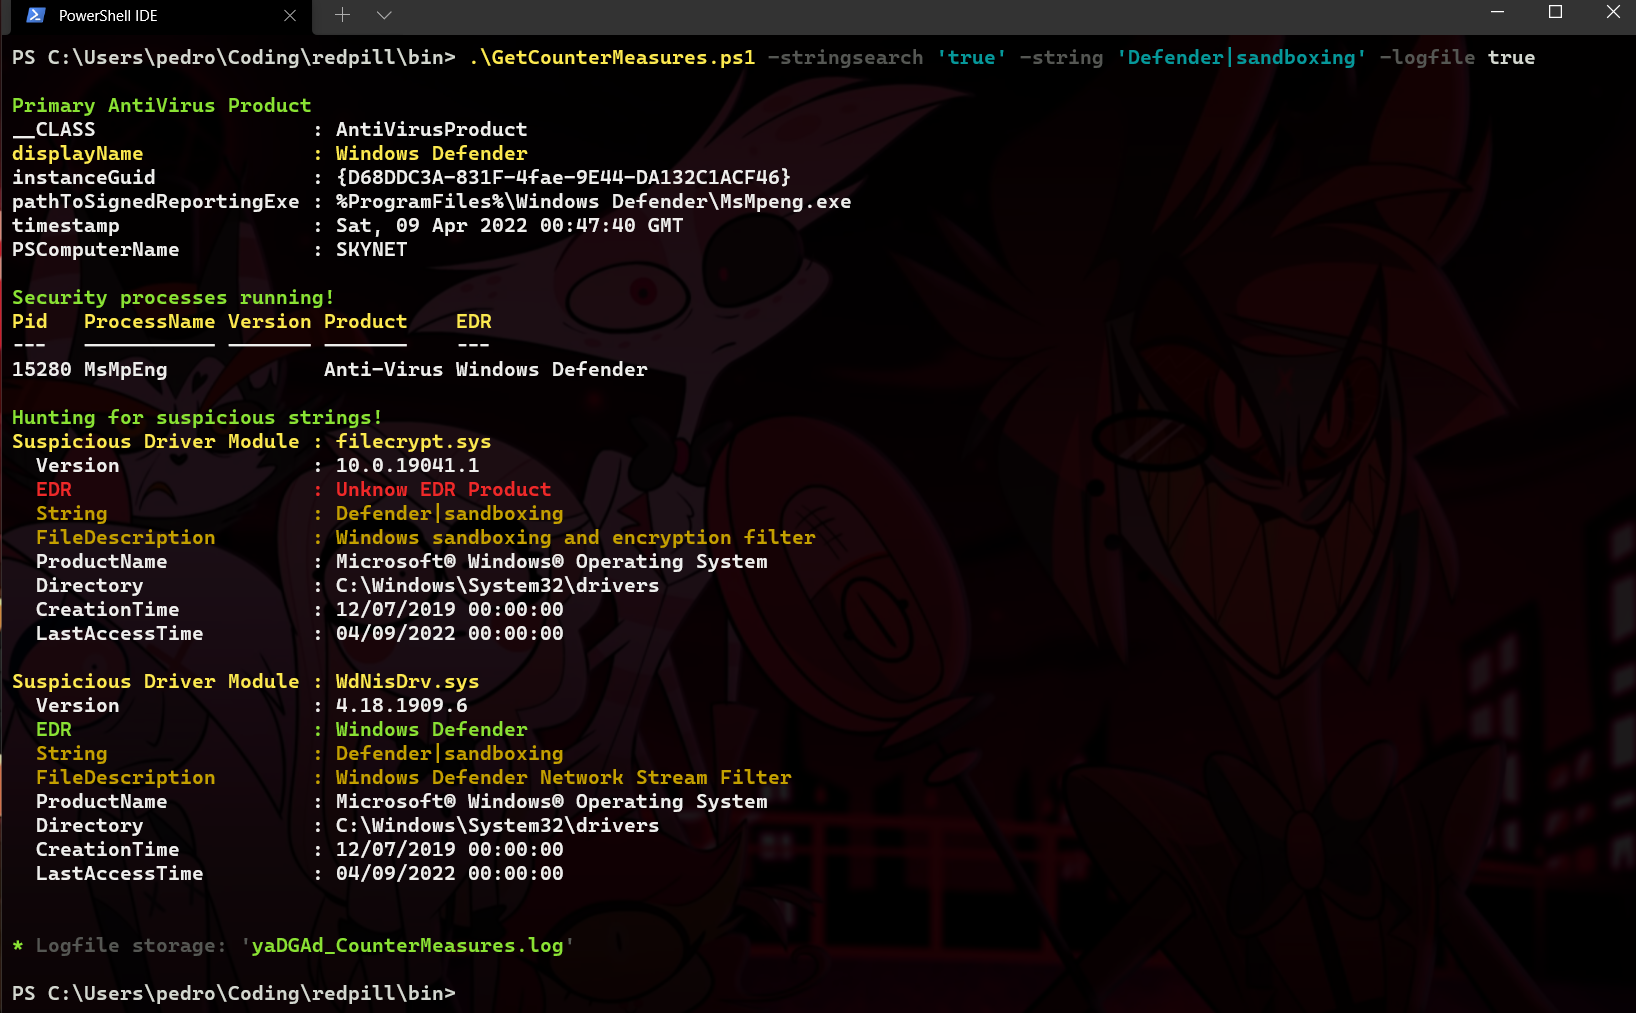The width and height of the screenshot is (1636, 1013).
Task: Click the PowerShell icon in the tab
Action: pyautogui.click(x=35, y=15)
